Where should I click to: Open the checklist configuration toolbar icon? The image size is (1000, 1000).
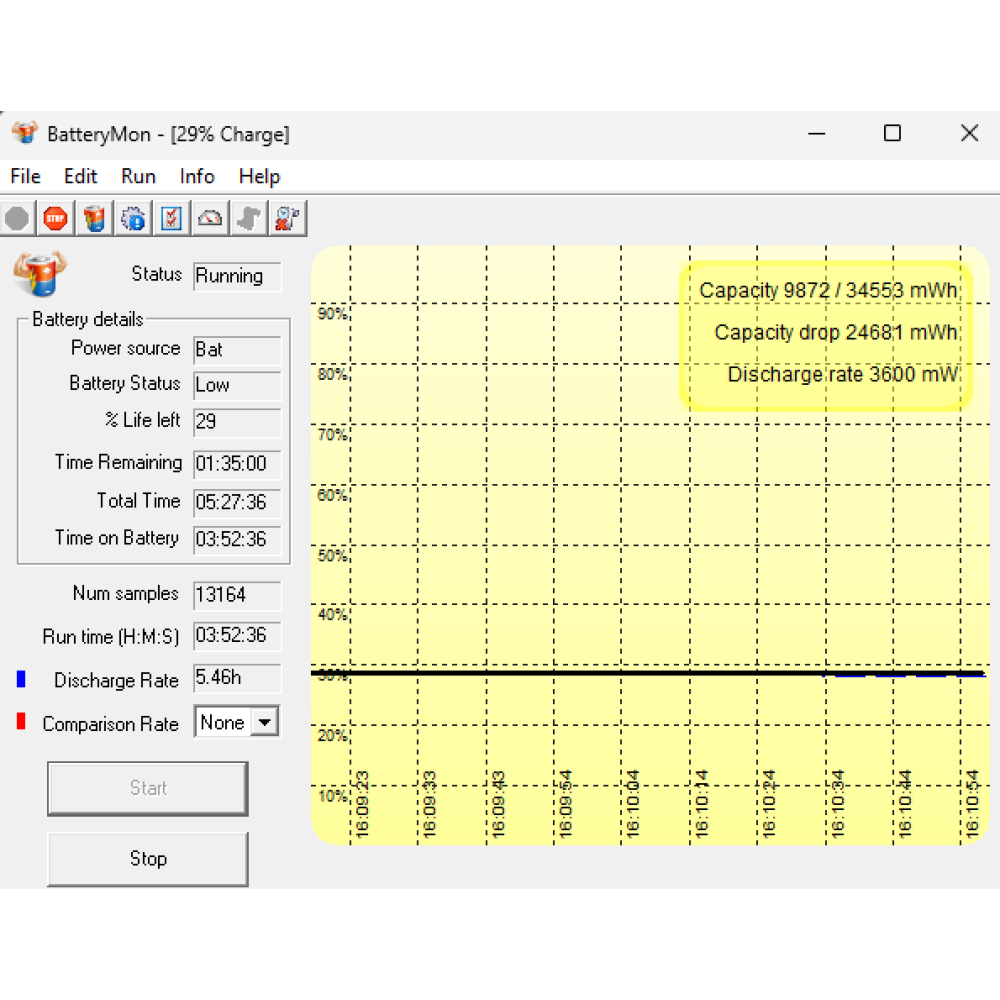click(171, 218)
